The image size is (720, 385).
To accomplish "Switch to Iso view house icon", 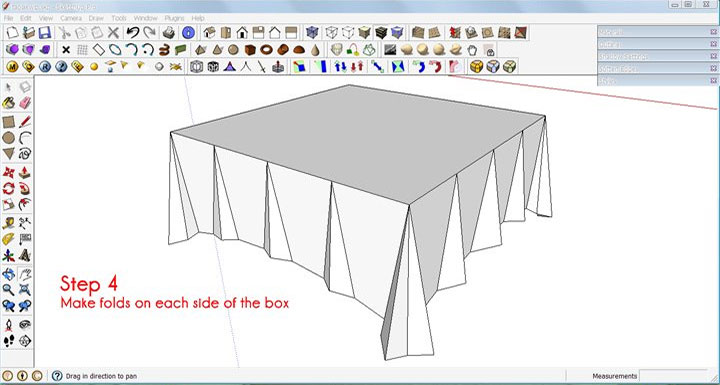I will [209, 33].
